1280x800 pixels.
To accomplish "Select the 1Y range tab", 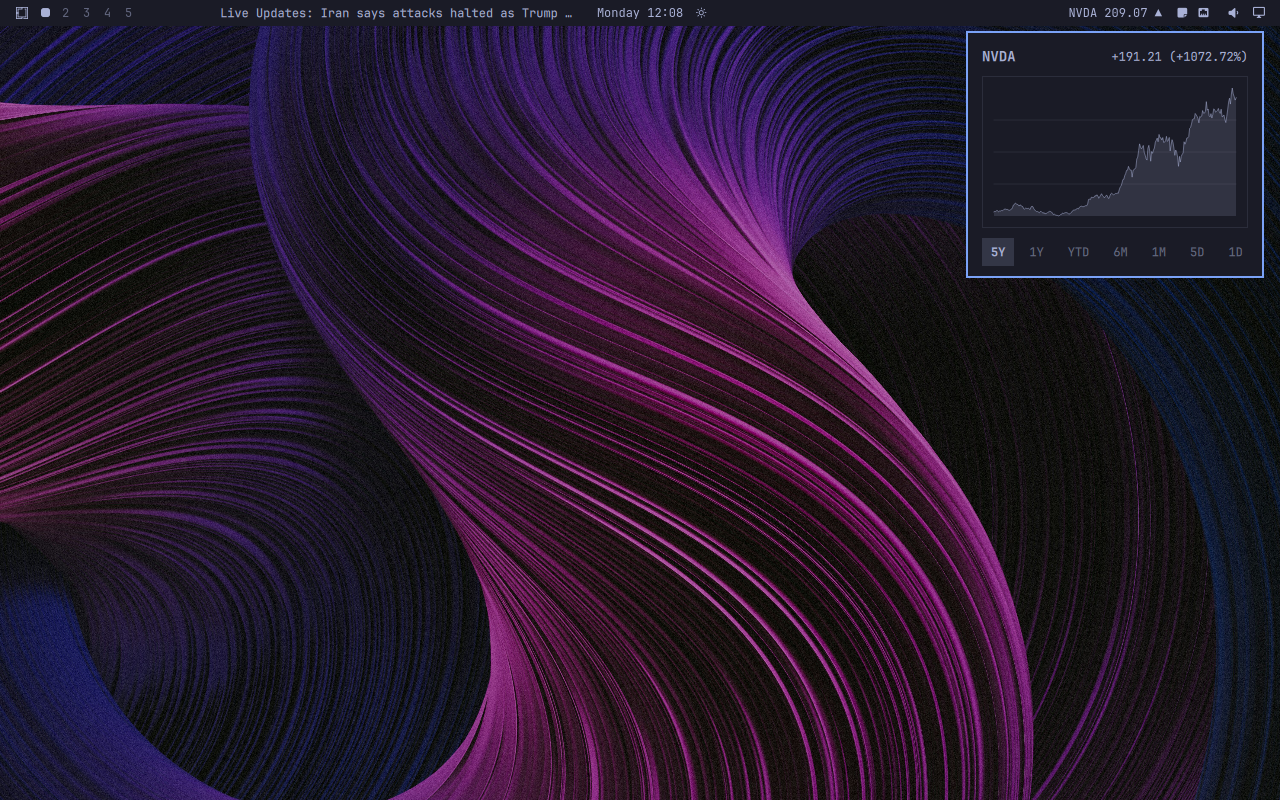I will pyautogui.click(x=1036, y=252).
